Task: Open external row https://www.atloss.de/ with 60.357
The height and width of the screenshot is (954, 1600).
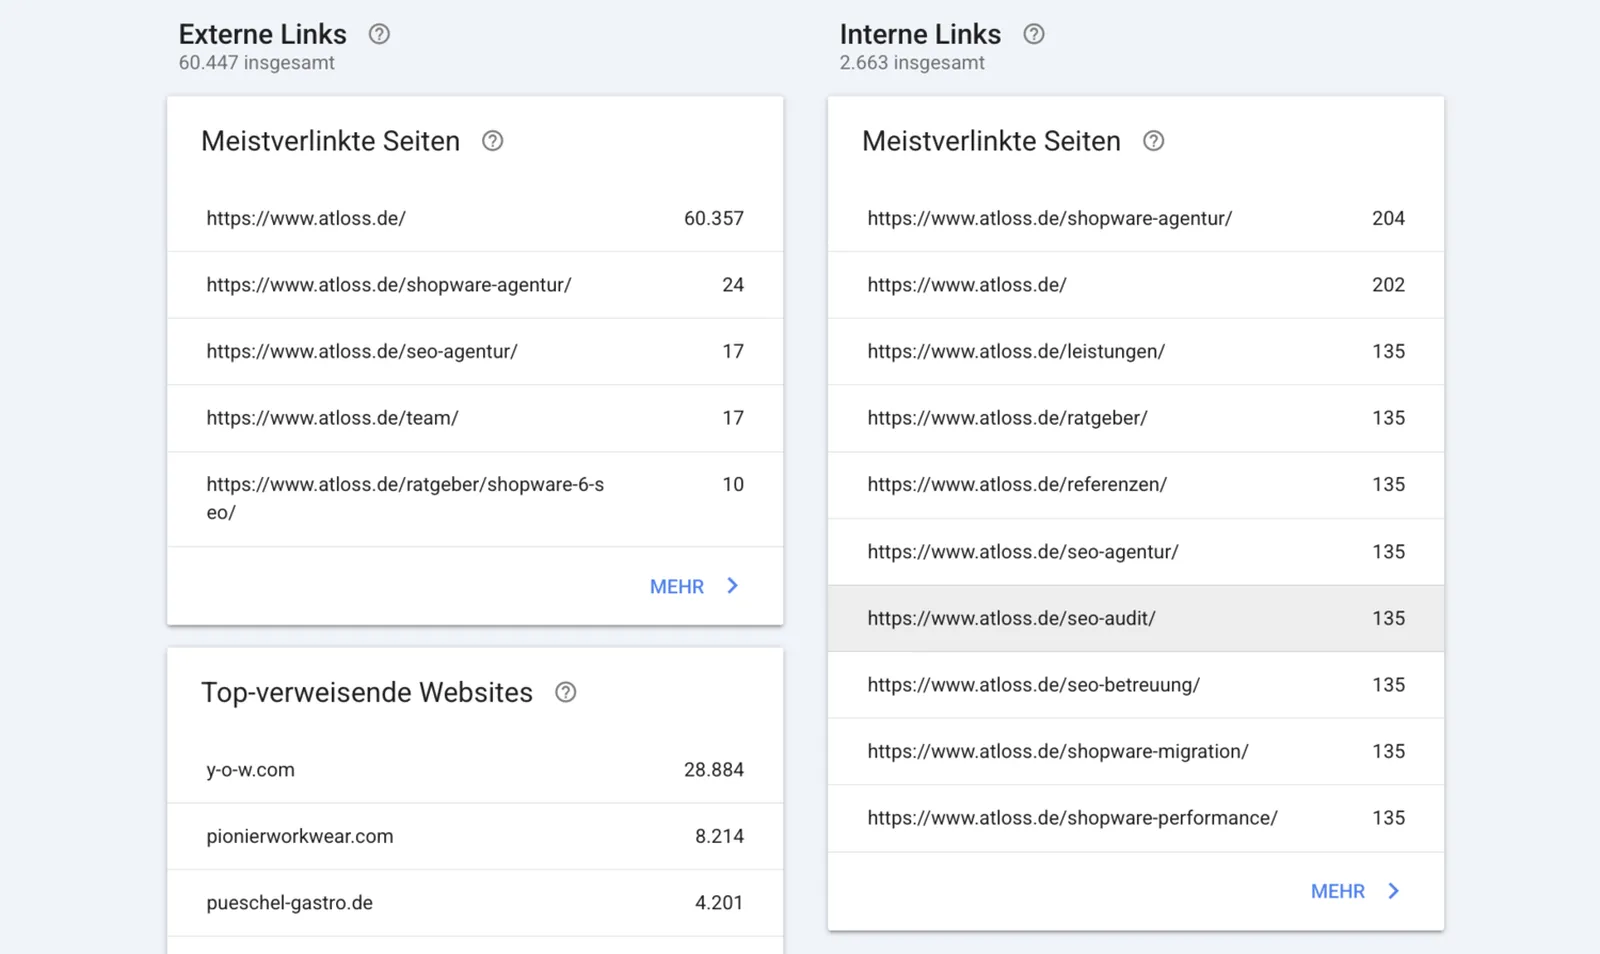Action: tap(475, 218)
